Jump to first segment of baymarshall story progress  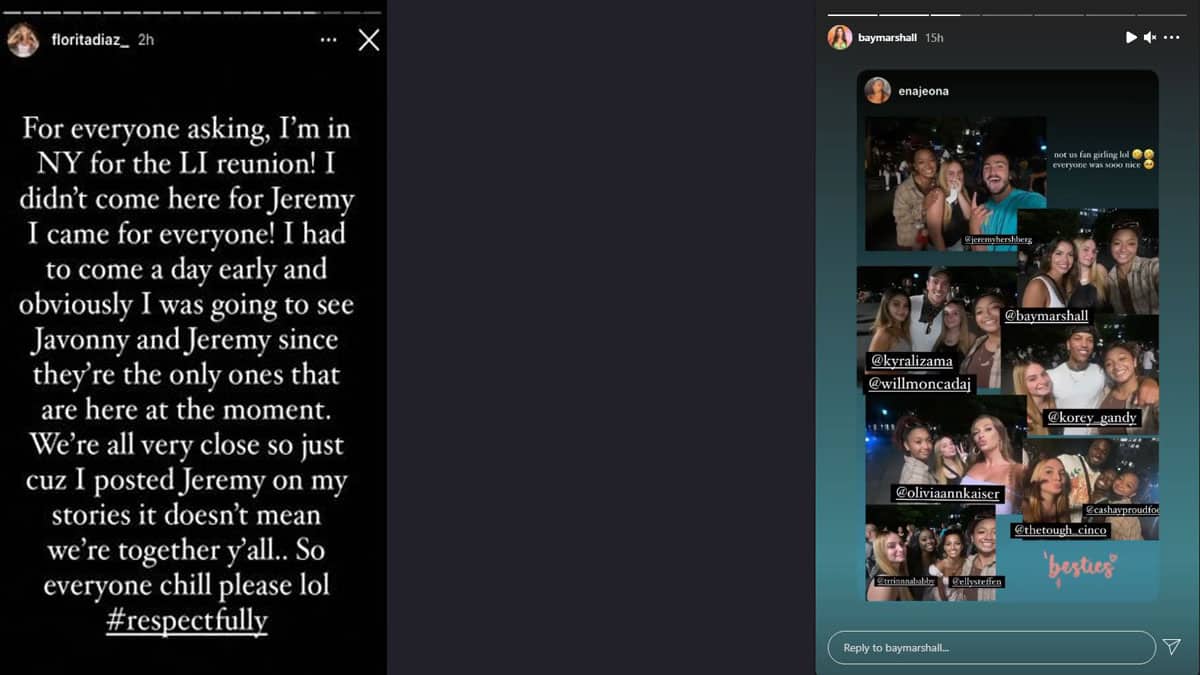pos(852,15)
